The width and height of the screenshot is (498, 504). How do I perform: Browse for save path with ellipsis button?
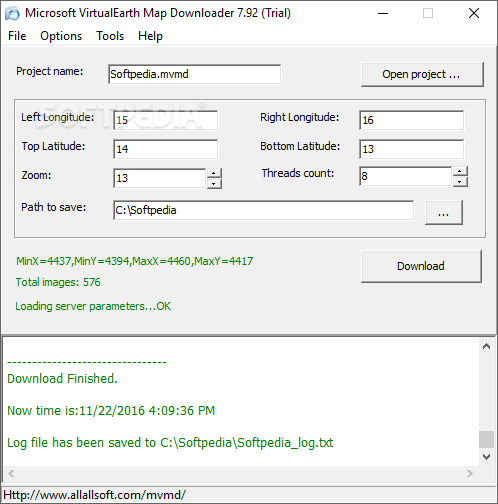tap(444, 212)
